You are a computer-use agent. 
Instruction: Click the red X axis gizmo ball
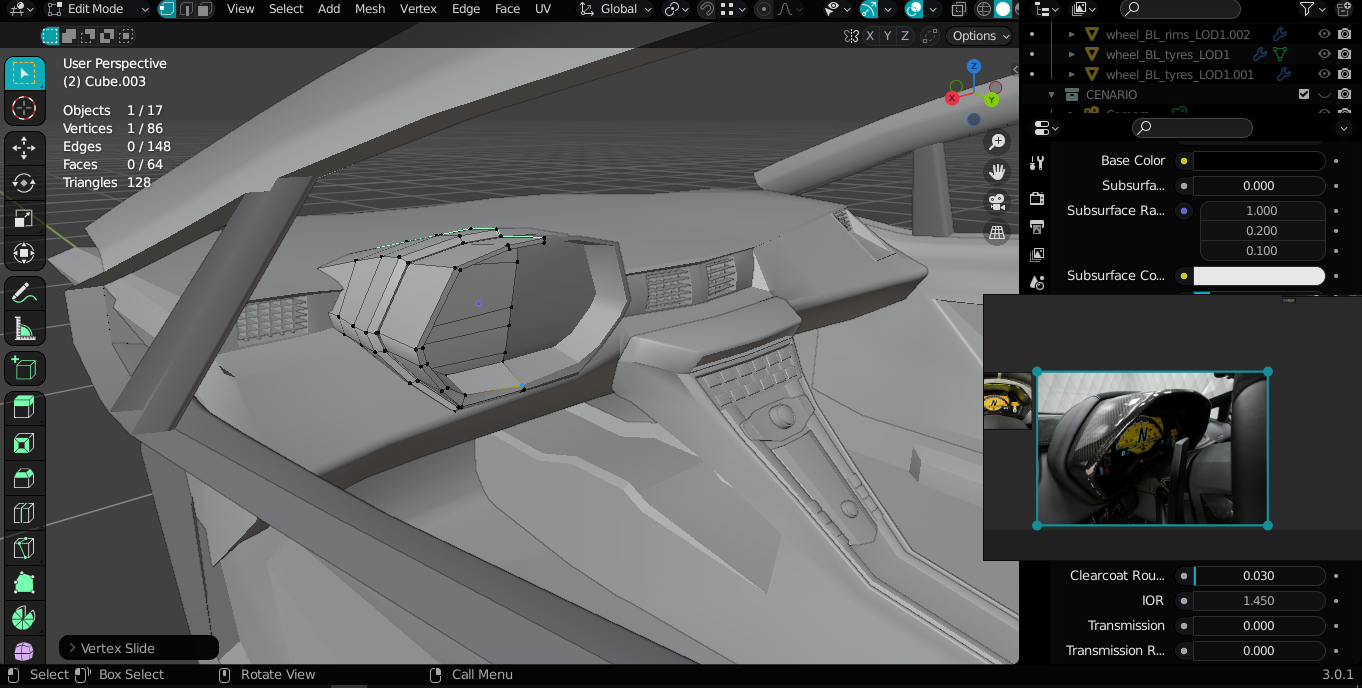[x=952, y=98]
